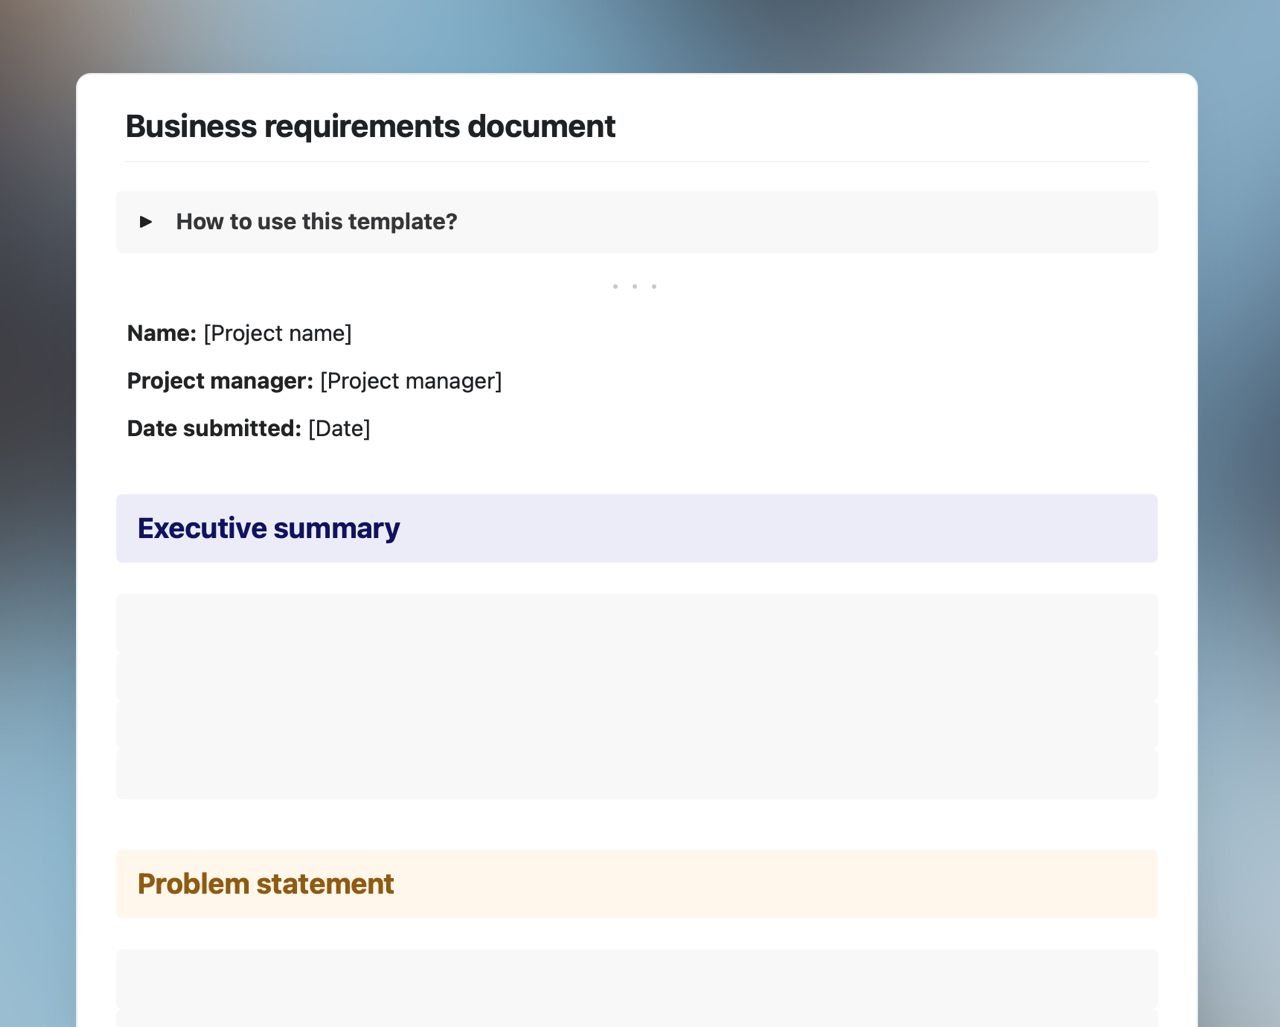1280x1027 pixels.
Task: Click inside the purple Executive summary callout background
Action: [800, 528]
